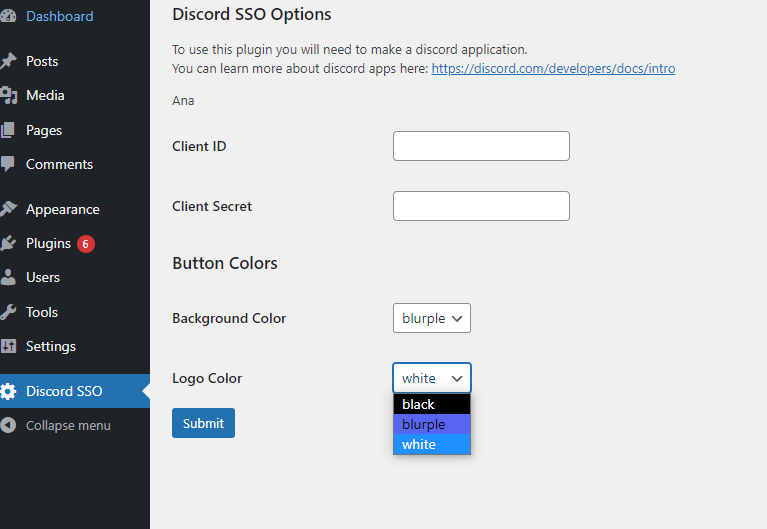This screenshot has width=767, height=529.
Task: Open the Plugins menu label
Action: coord(48,244)
